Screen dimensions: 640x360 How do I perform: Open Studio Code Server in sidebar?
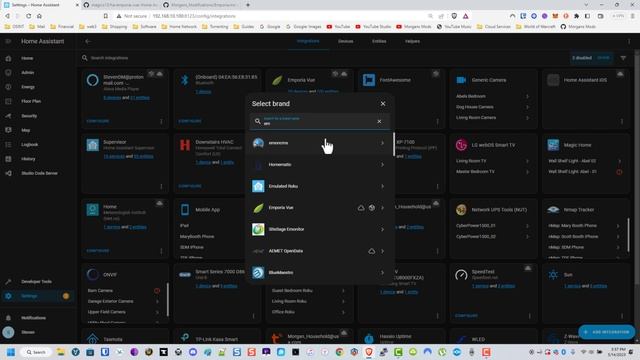[38, 173]
